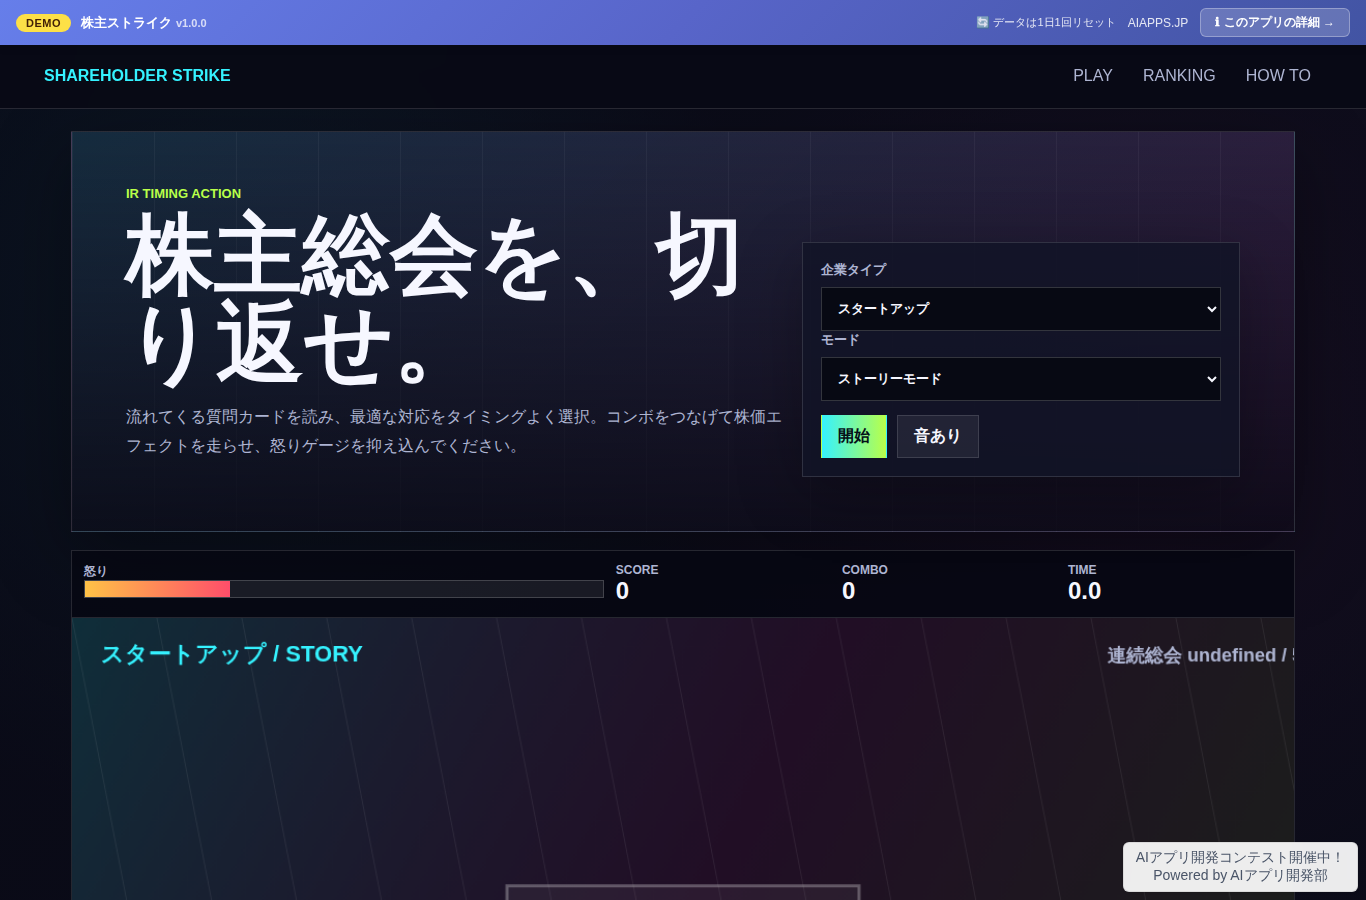Click the スタートアップ / STORY heading
1366x900 pixels.
[231, 654]
